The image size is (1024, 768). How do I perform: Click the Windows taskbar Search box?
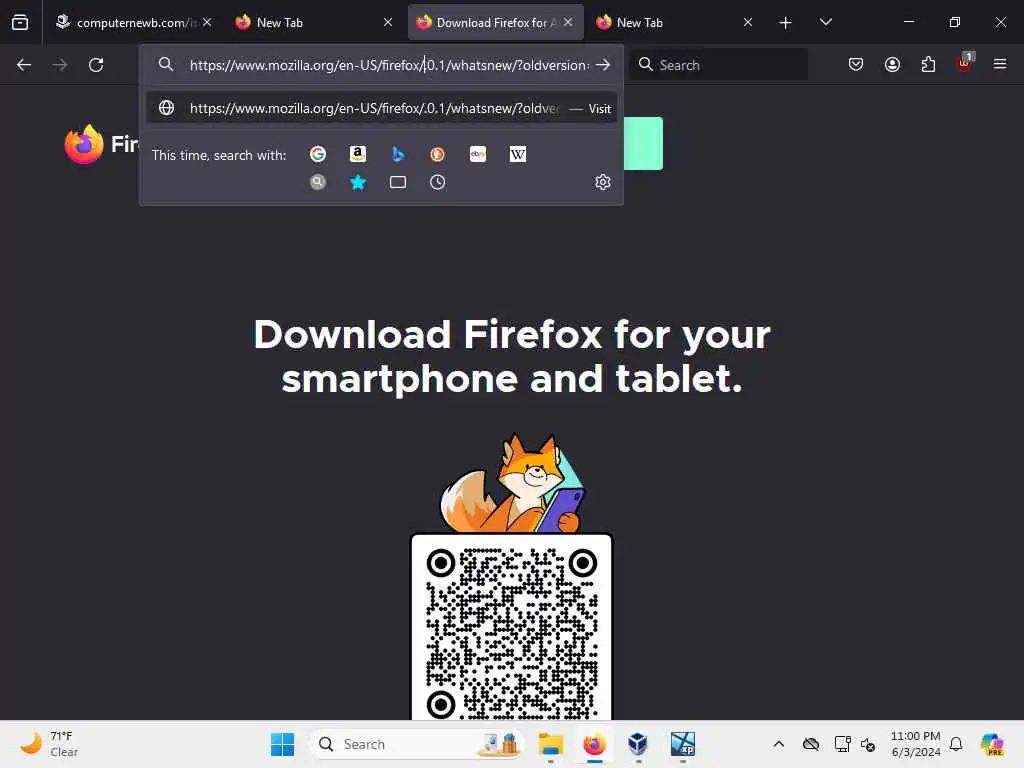tap(417, 744)
